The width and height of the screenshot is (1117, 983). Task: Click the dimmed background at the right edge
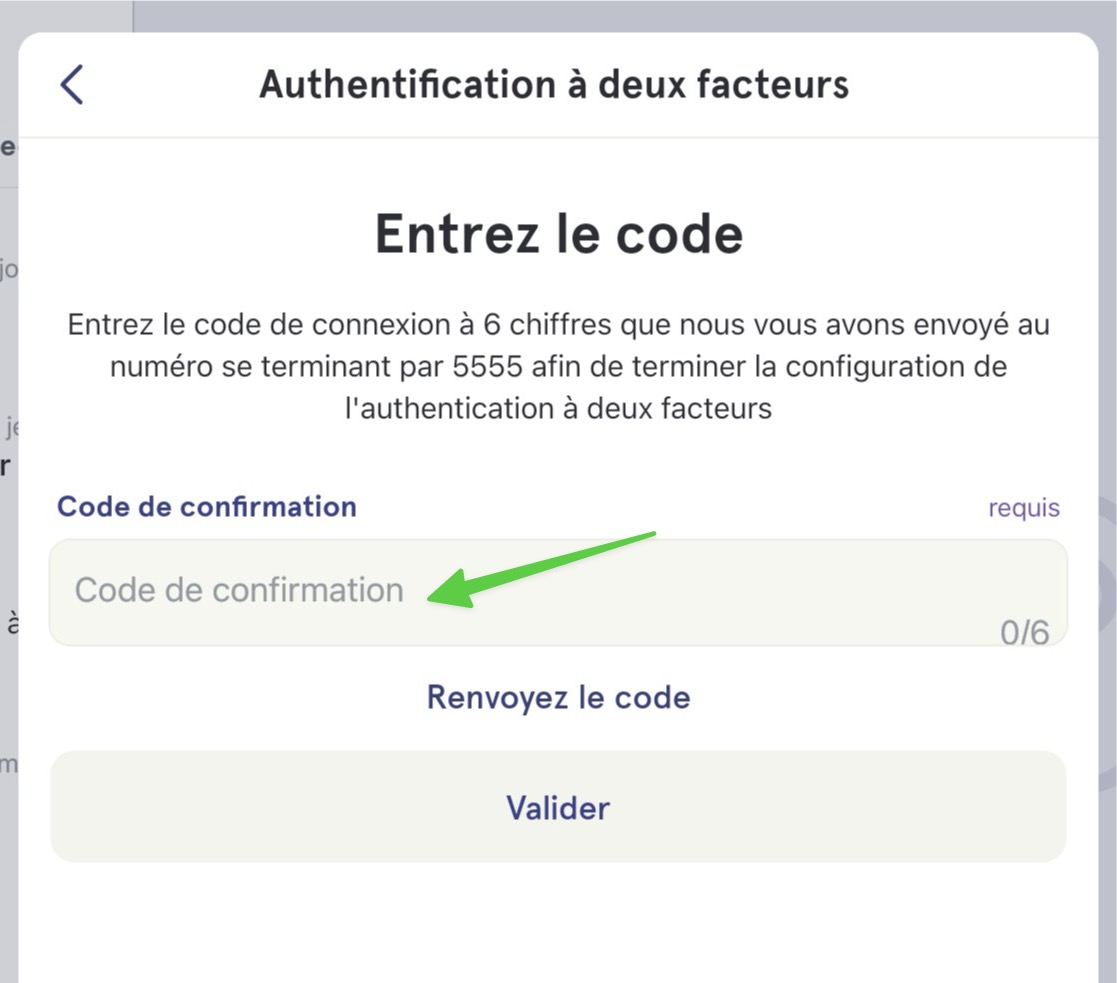click(x=1108, y=499)
